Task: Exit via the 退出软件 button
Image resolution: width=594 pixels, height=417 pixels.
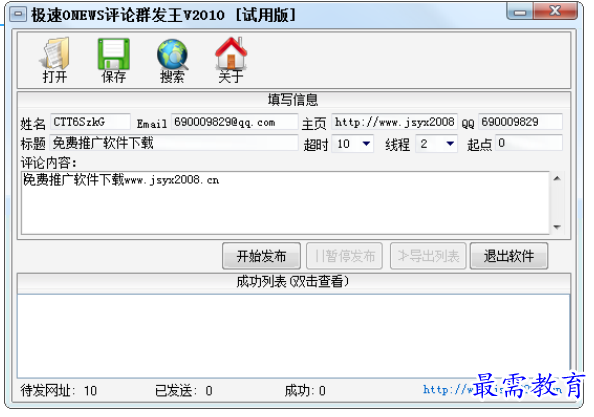Action: point(509,256)
